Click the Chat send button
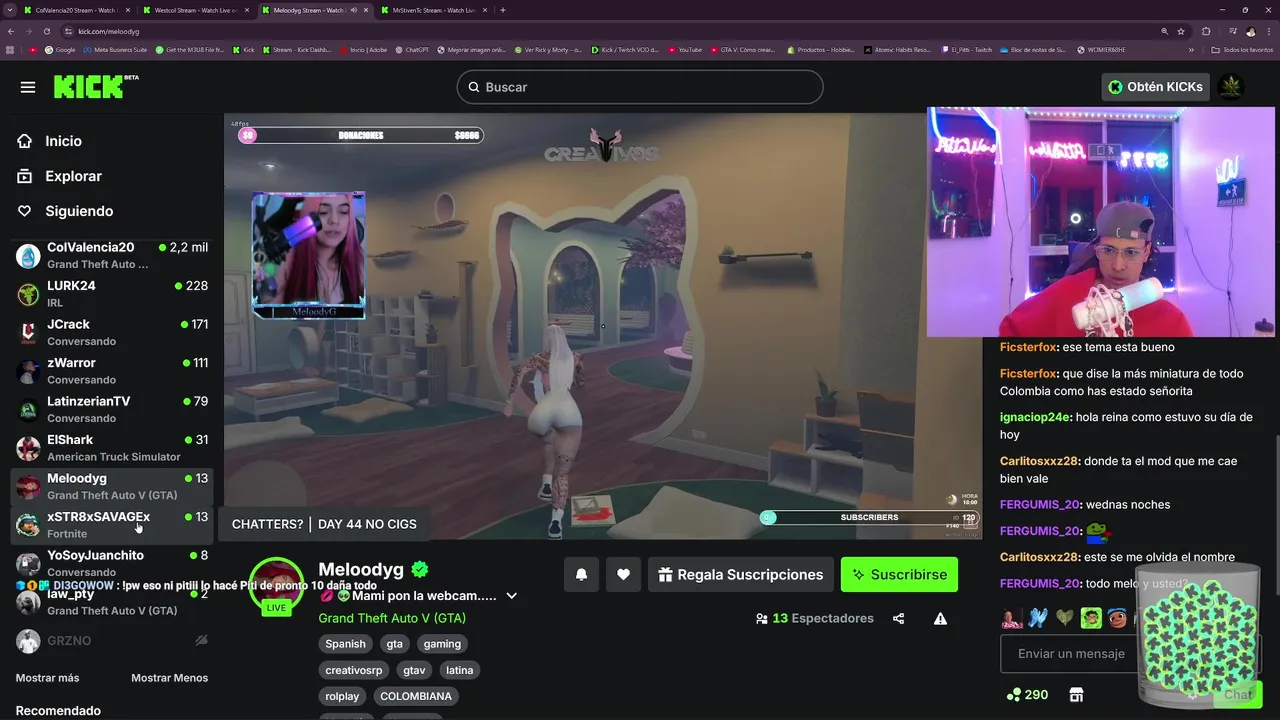This screenshot has height=720, width=1280. pos(1238,695)
